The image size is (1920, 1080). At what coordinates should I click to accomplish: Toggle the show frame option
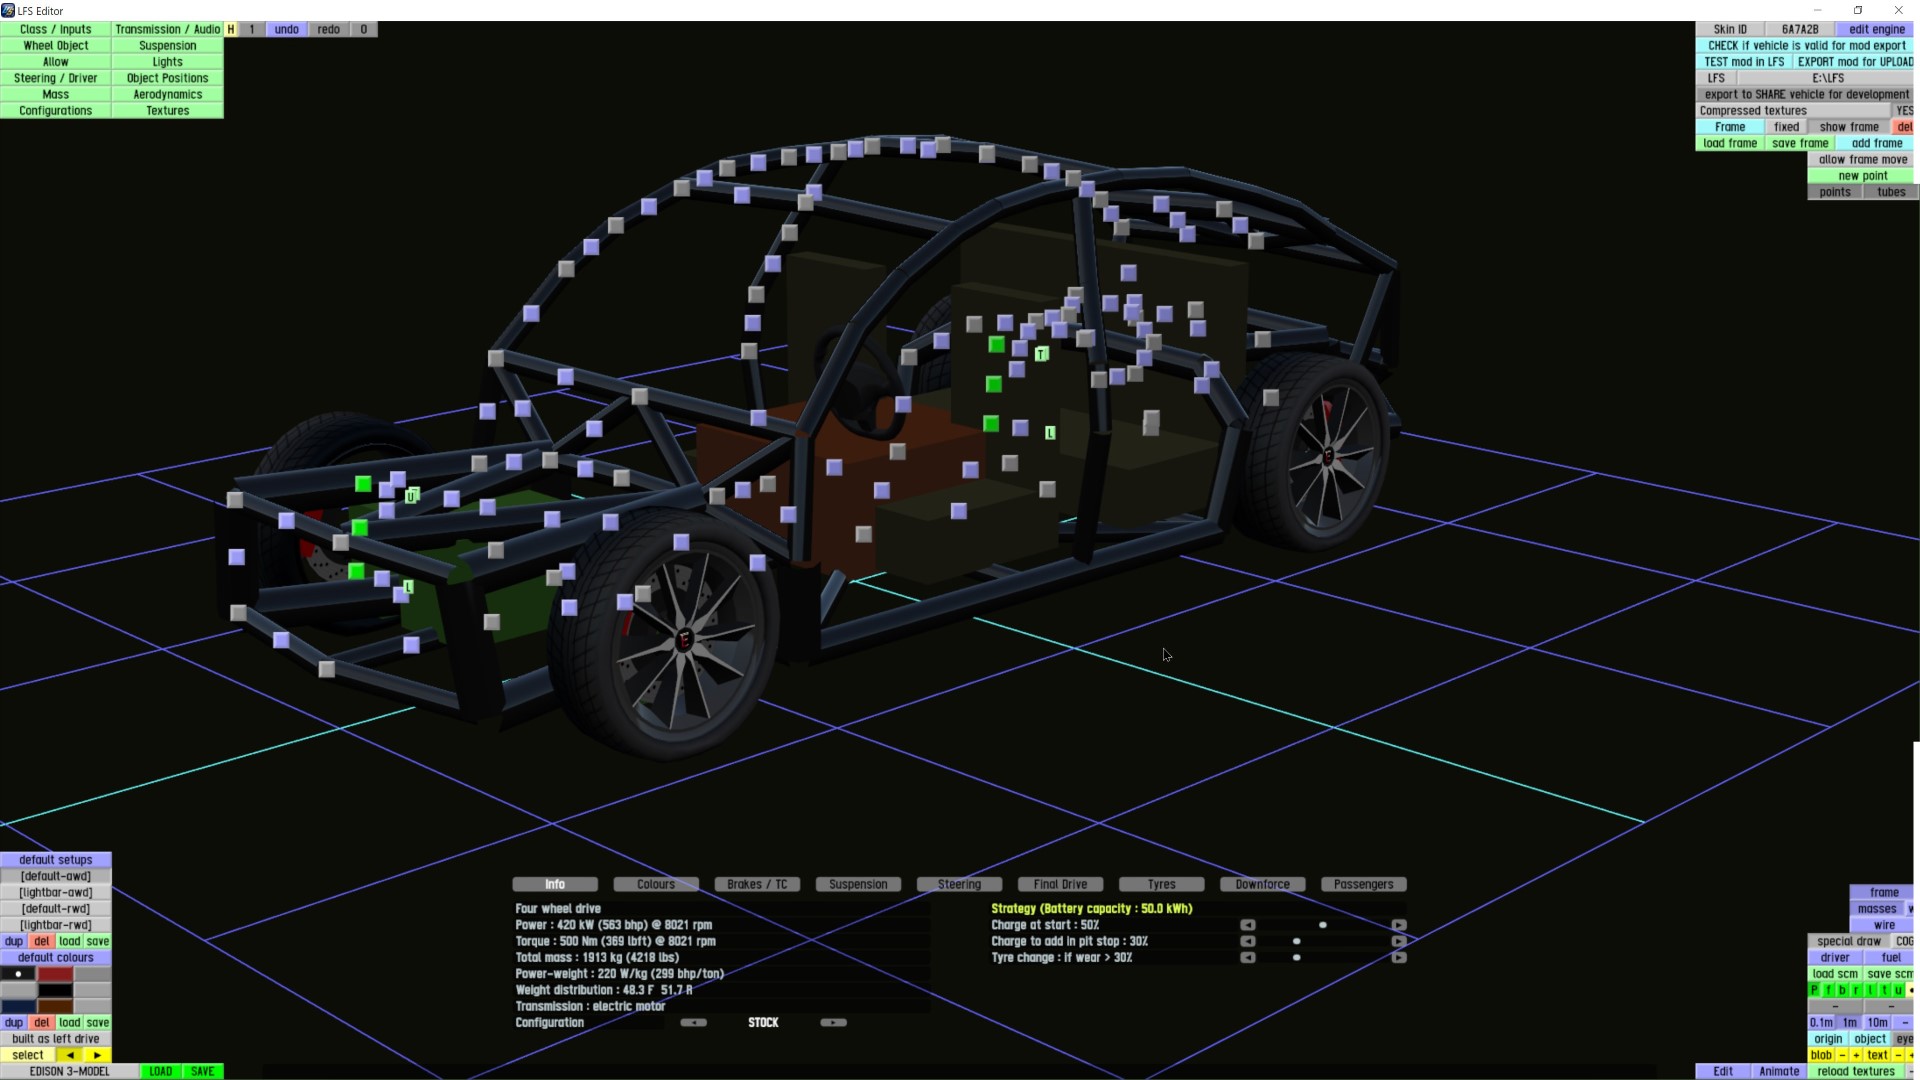click(1848, 127)
